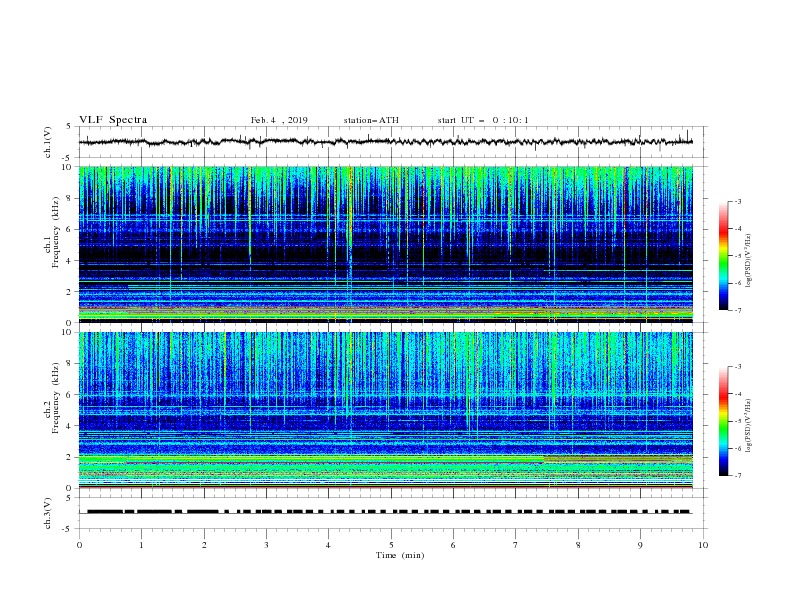
Task: Click the time axis tick label '3'
Action: (266, 545)
